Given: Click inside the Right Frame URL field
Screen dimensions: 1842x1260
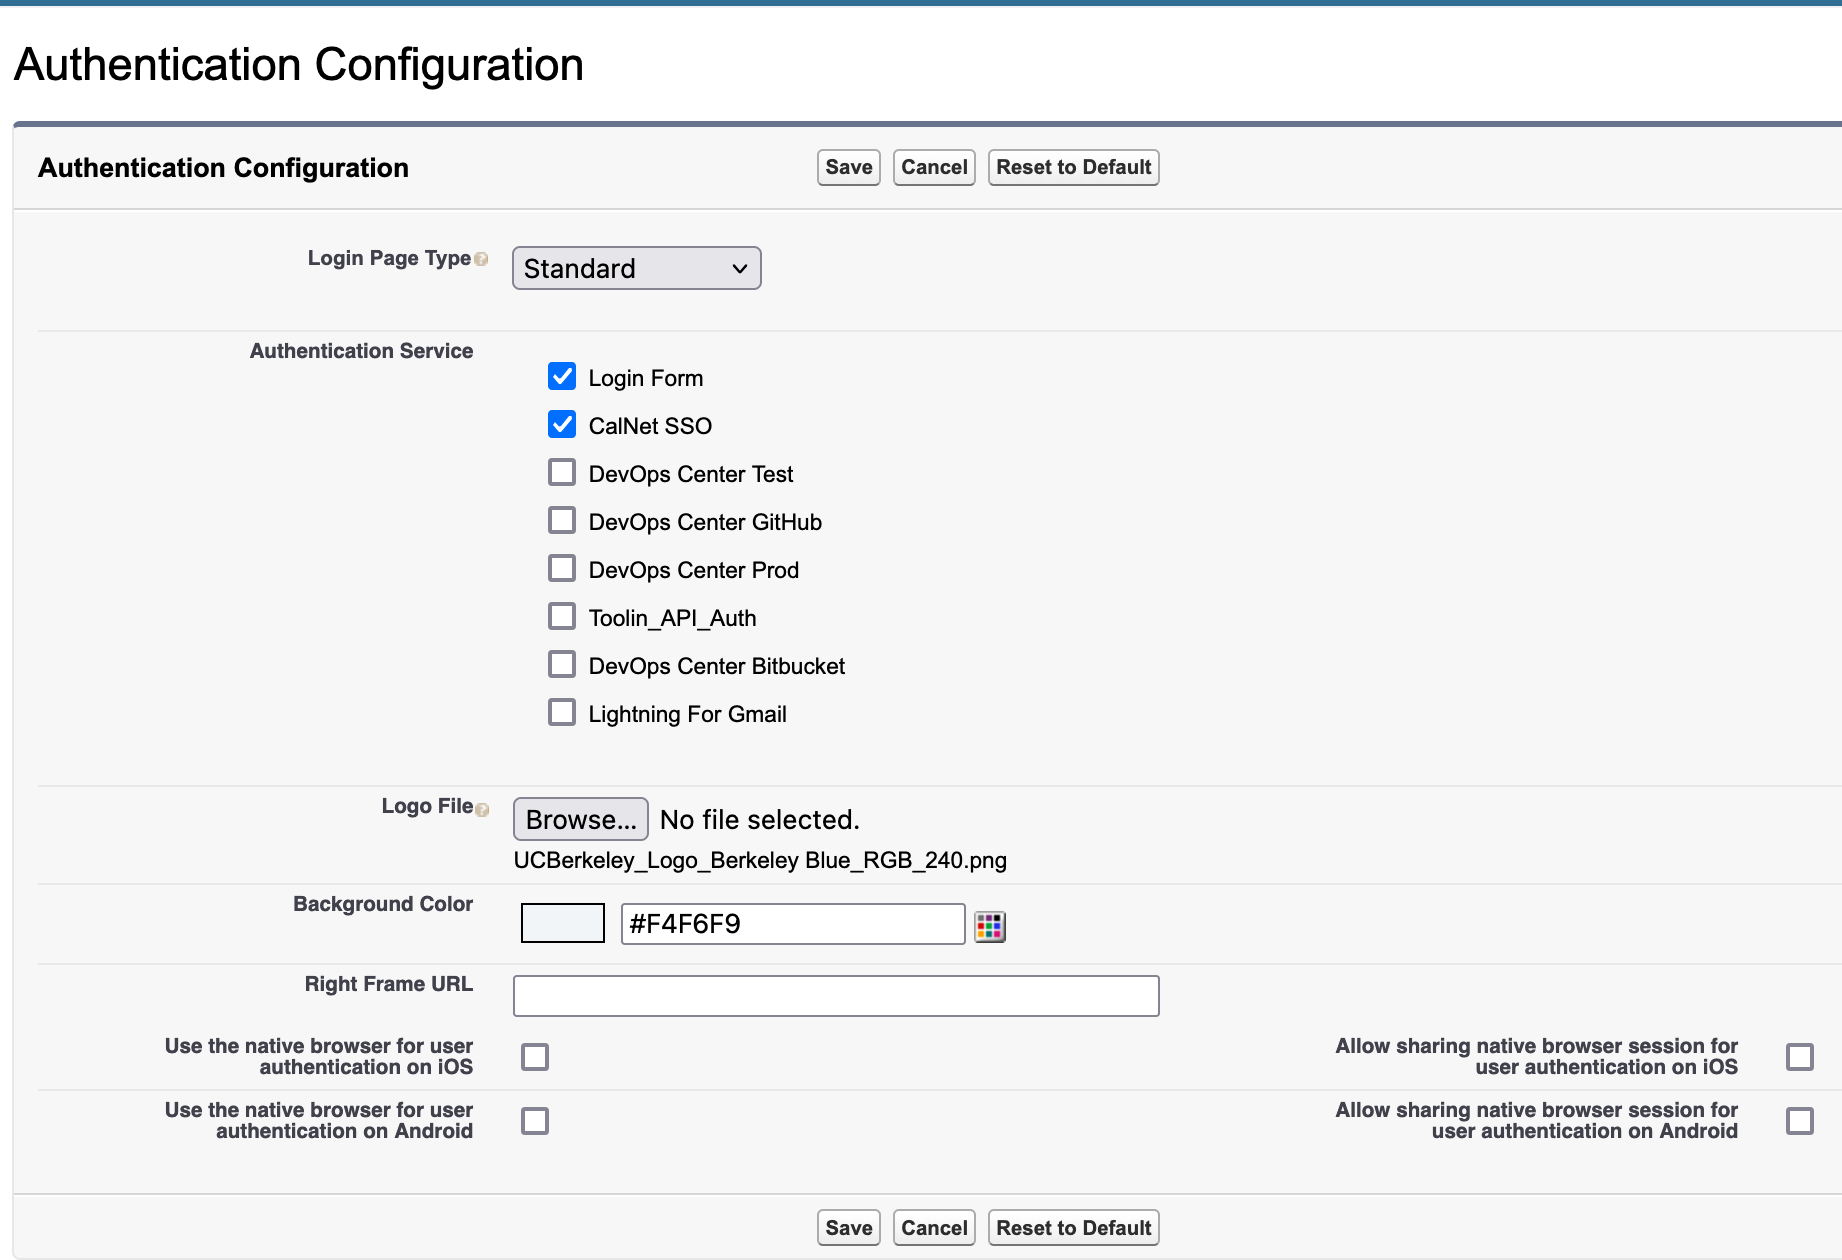Looking at the screenshot, I should pyautogui.click(x=835, y=995).
